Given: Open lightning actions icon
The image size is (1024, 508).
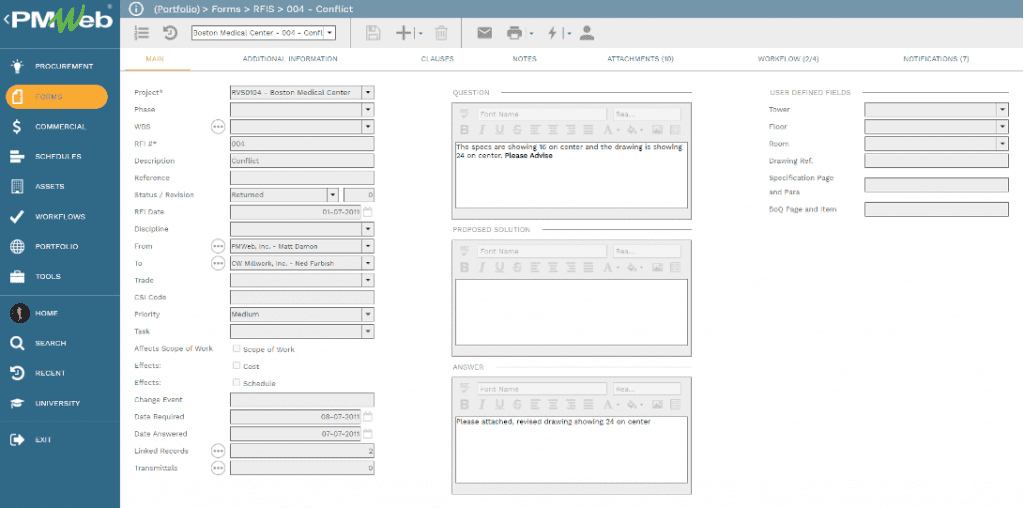Looking at the screenshot, I should [x=552, y=33].
